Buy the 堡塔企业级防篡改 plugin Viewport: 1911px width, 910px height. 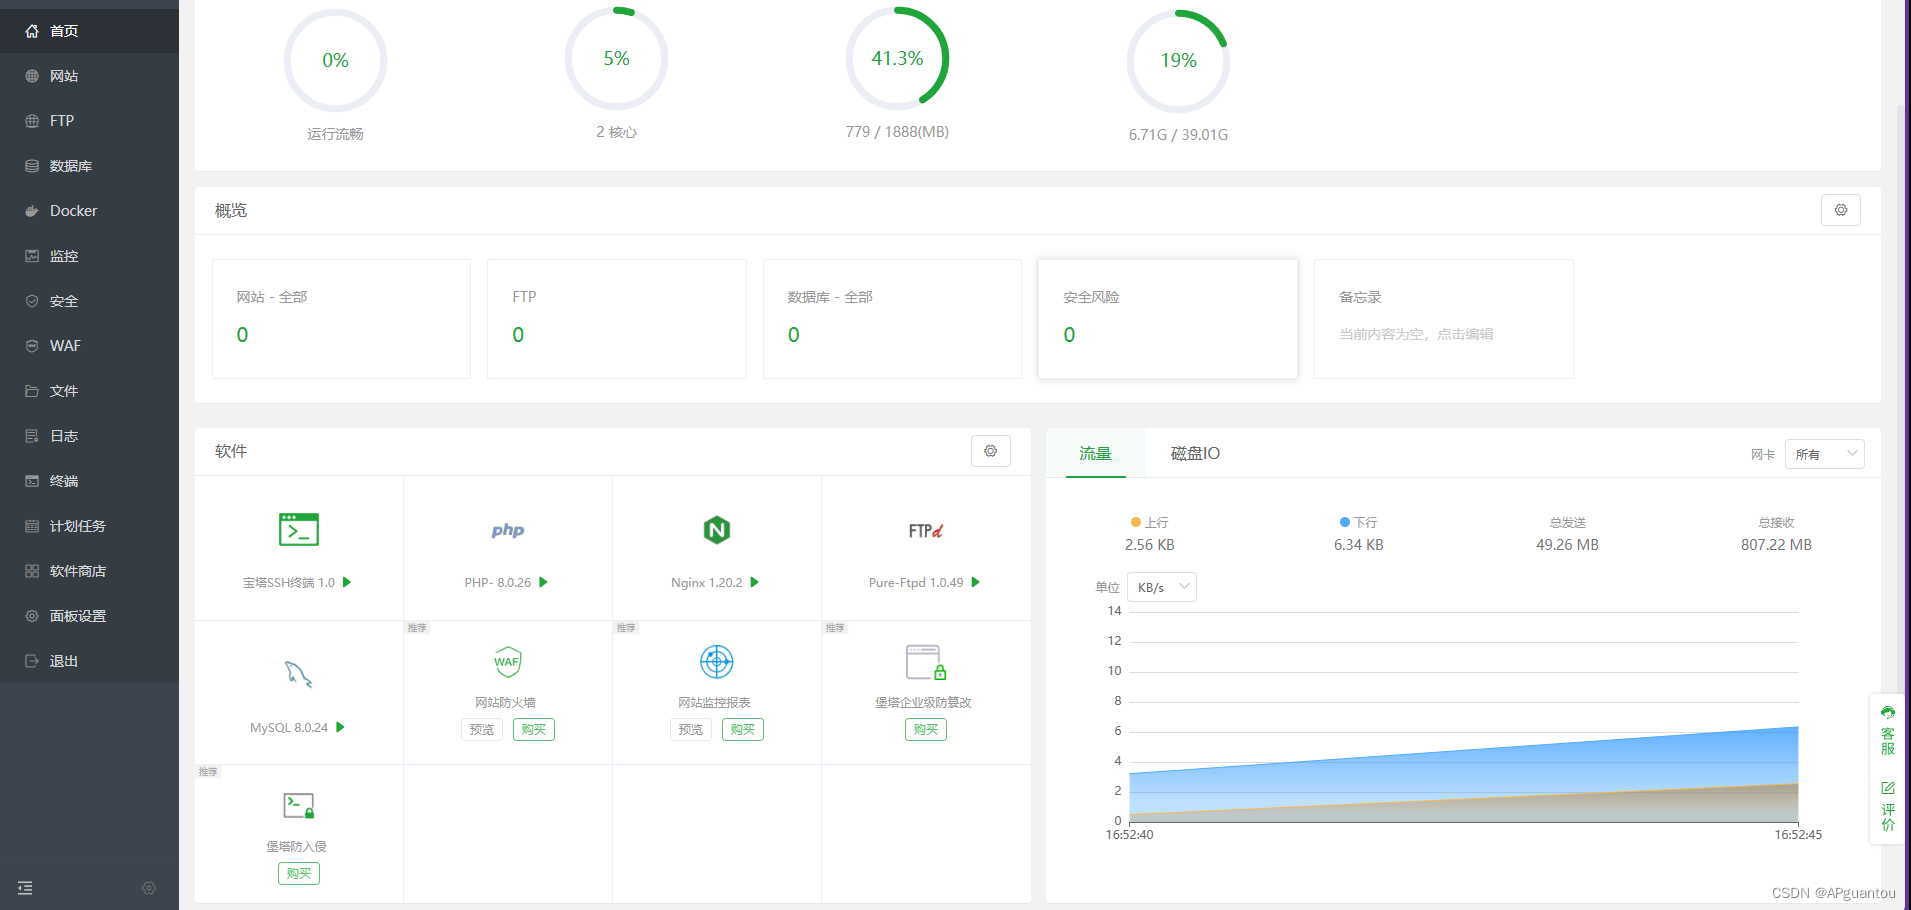click(x=926, y=729)
